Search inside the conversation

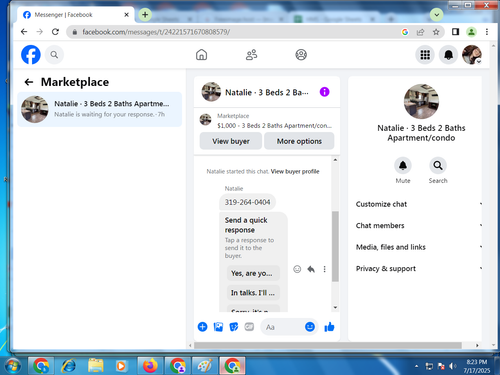pos(438,165)
